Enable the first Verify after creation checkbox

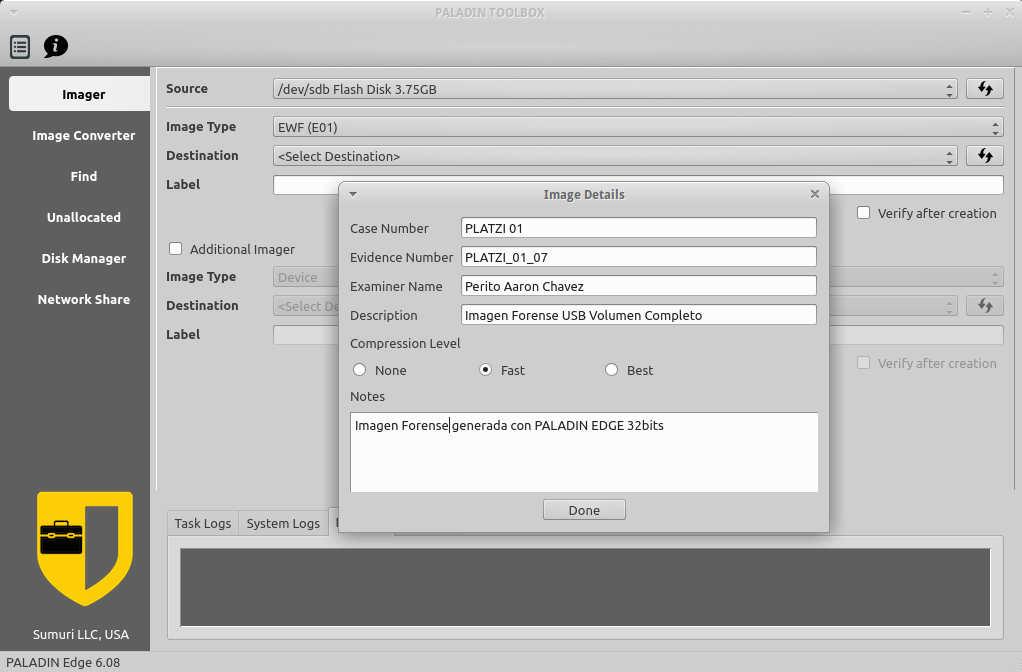coord(864,213)
